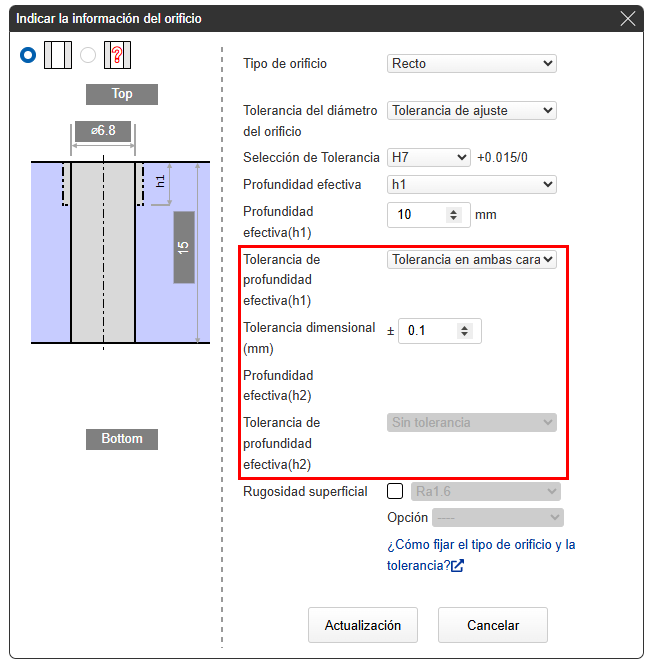Screen dimensions: 652x664
Task: Select the first hole type radio button
Action: pos(28,55)
